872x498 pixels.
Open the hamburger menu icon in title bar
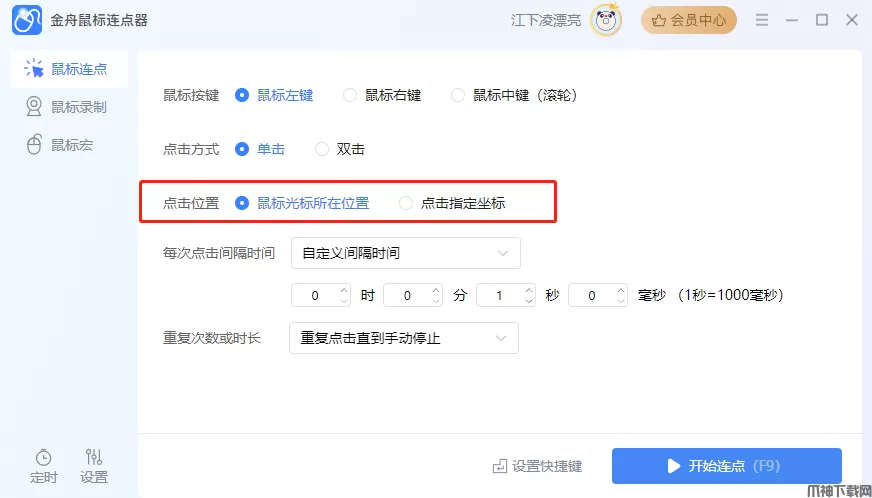pyautogui.click(x=762, y=21)
